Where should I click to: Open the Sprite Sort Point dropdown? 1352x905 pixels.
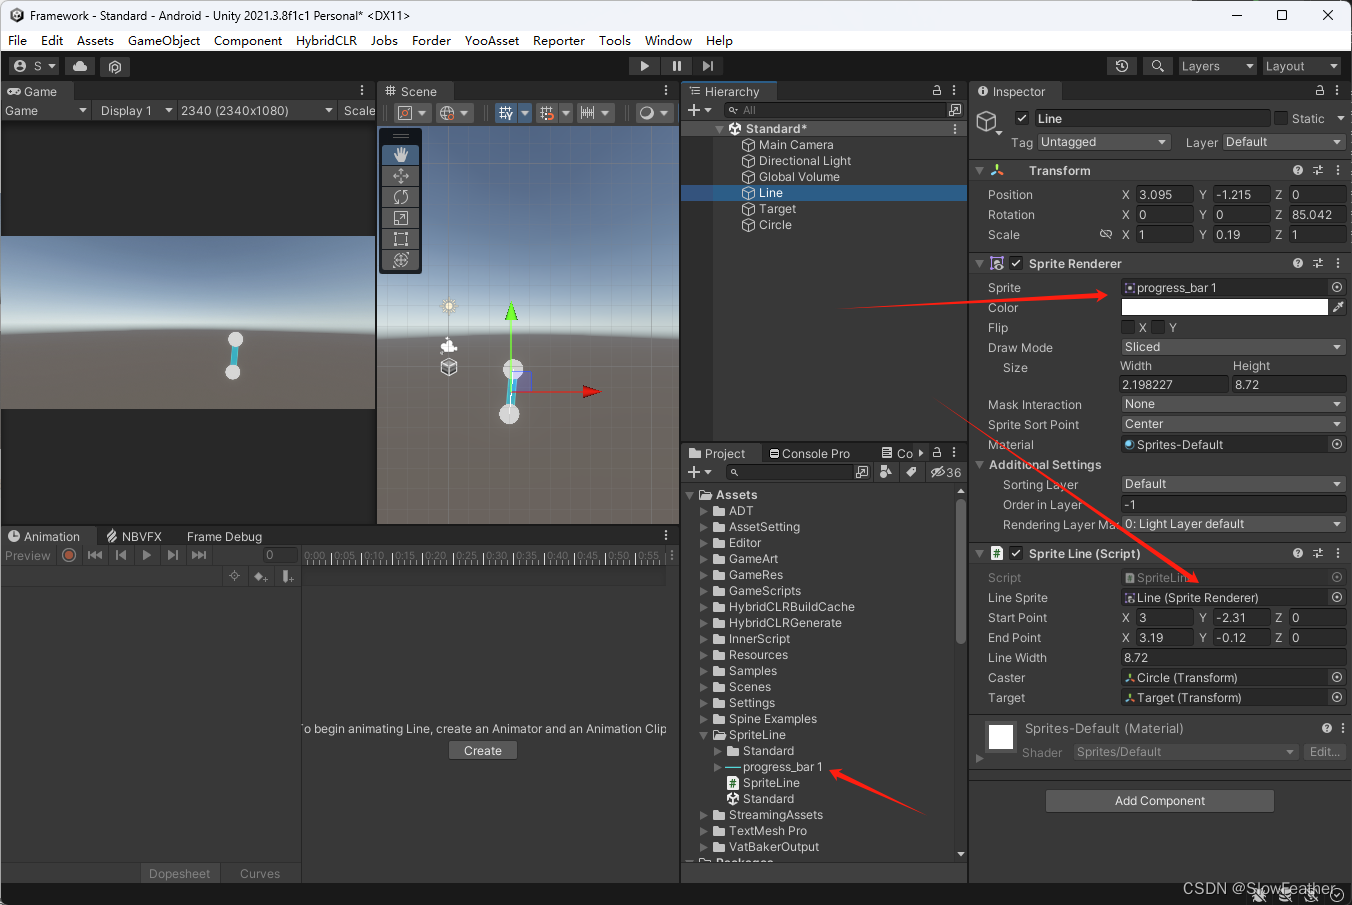tap(1233, 424)
